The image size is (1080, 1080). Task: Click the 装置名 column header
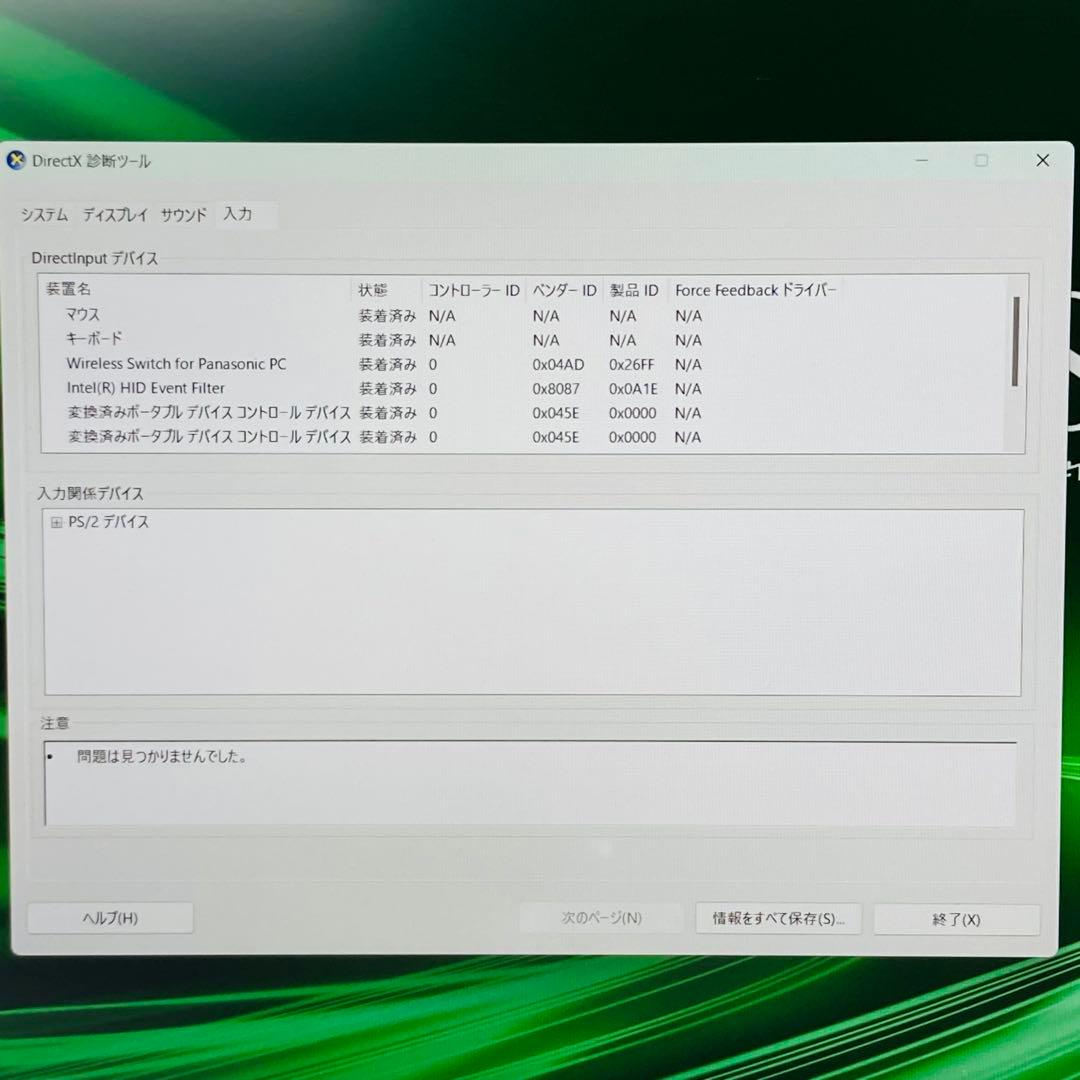[69, 290]
